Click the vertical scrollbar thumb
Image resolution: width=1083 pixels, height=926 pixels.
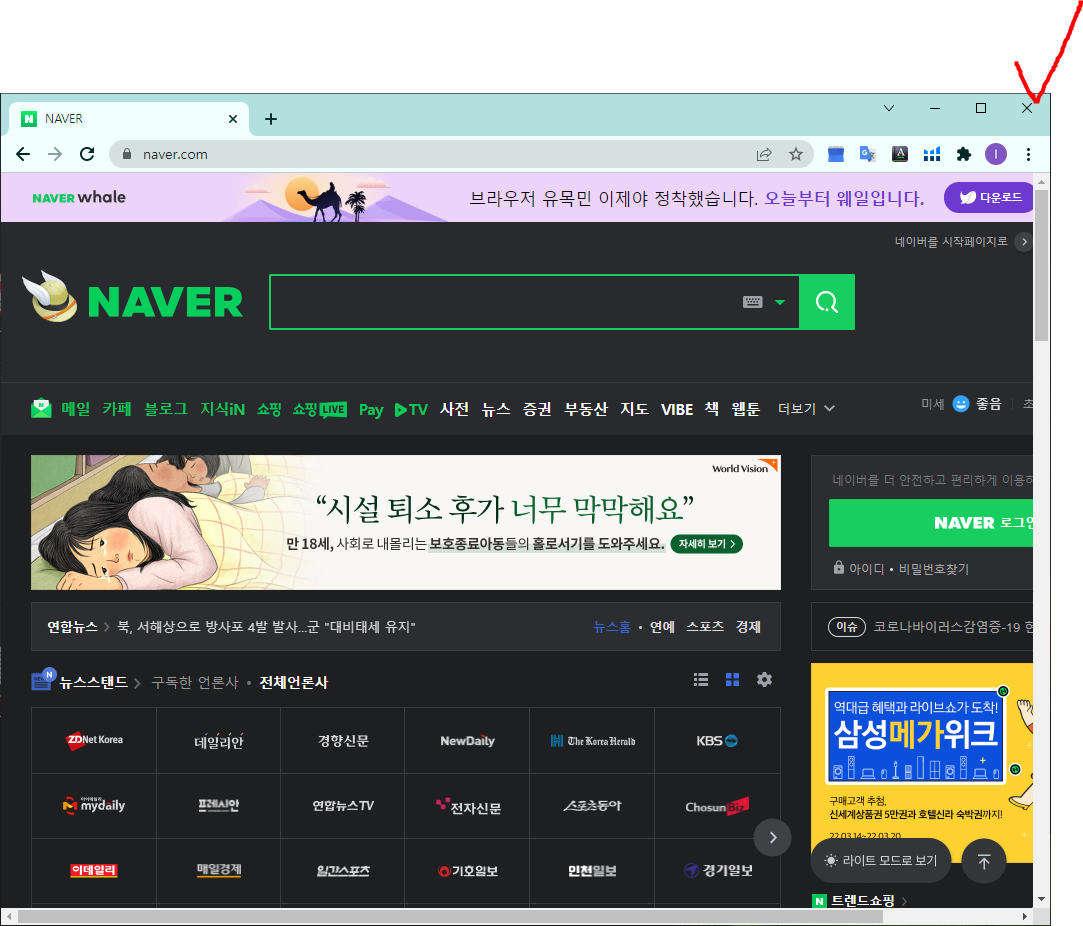1042,266
